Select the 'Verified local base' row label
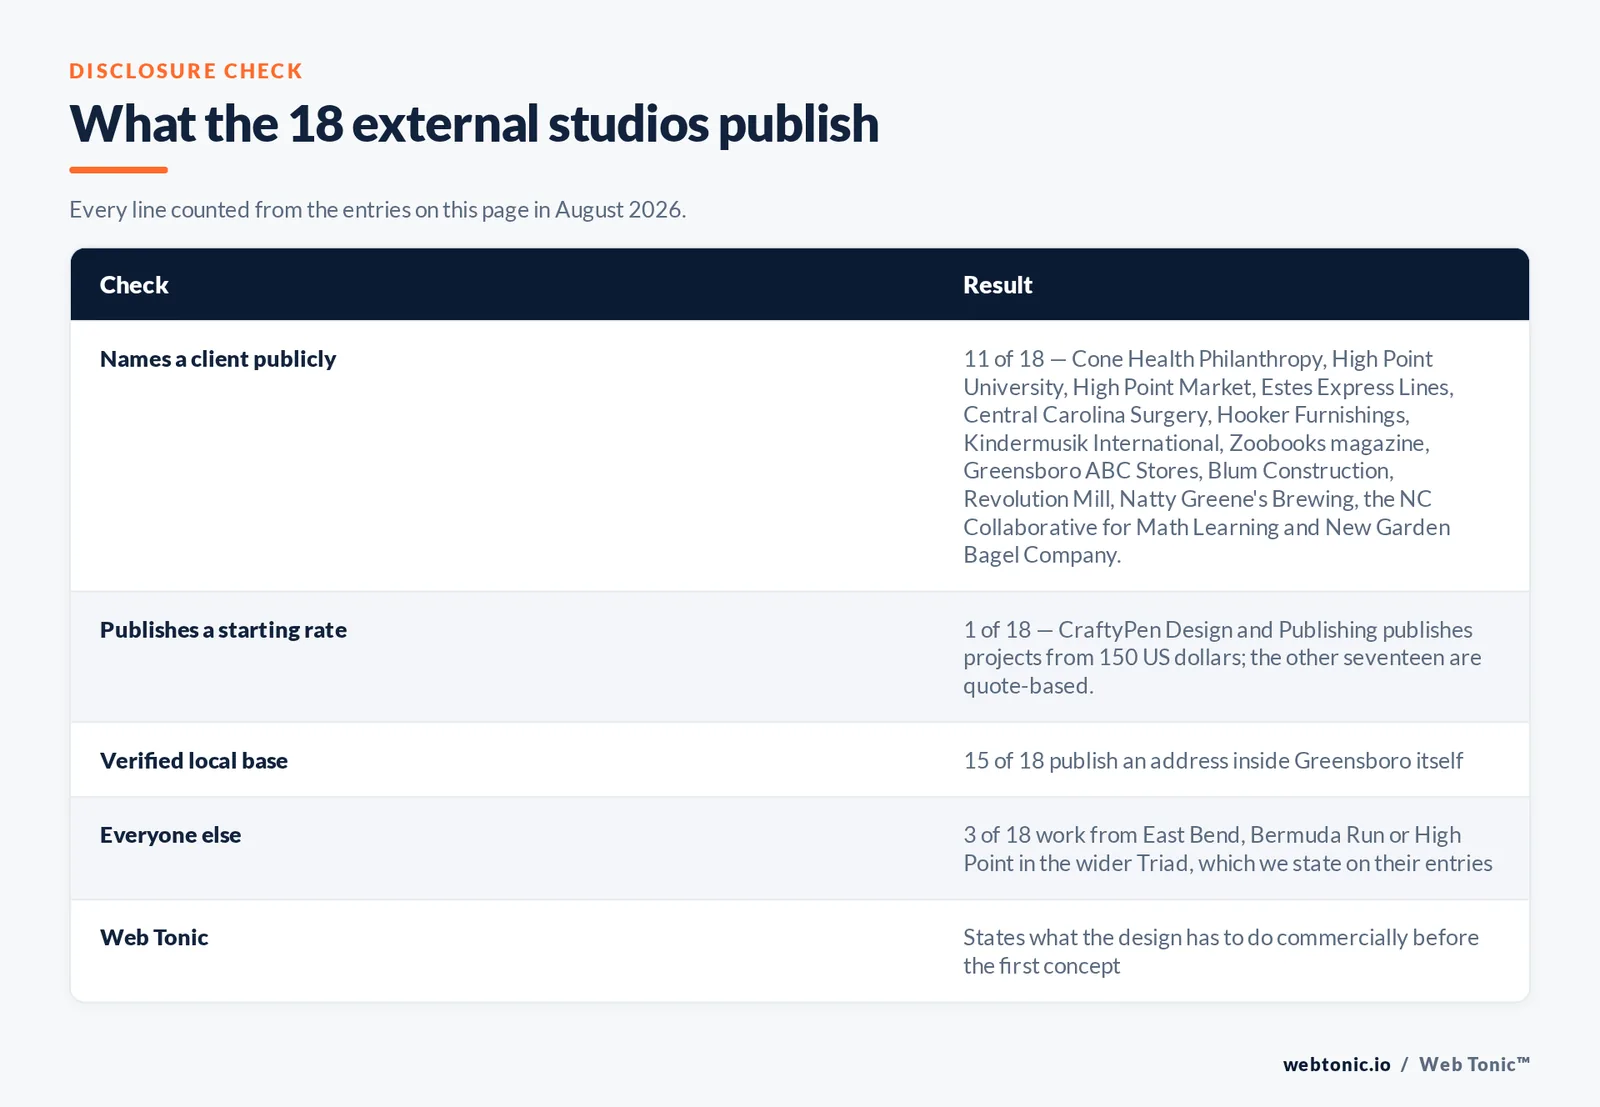 click(194, 761)
